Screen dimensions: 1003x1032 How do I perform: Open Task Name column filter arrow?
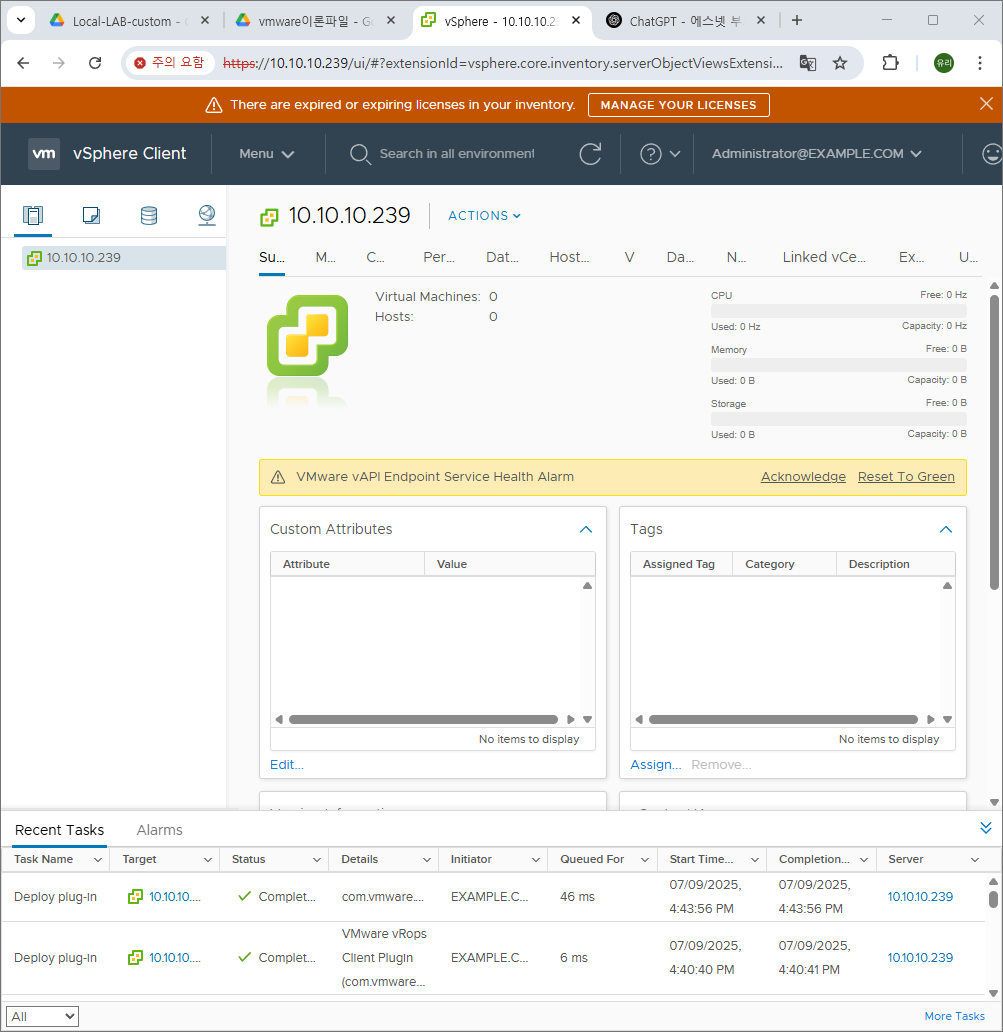(98, 860)
